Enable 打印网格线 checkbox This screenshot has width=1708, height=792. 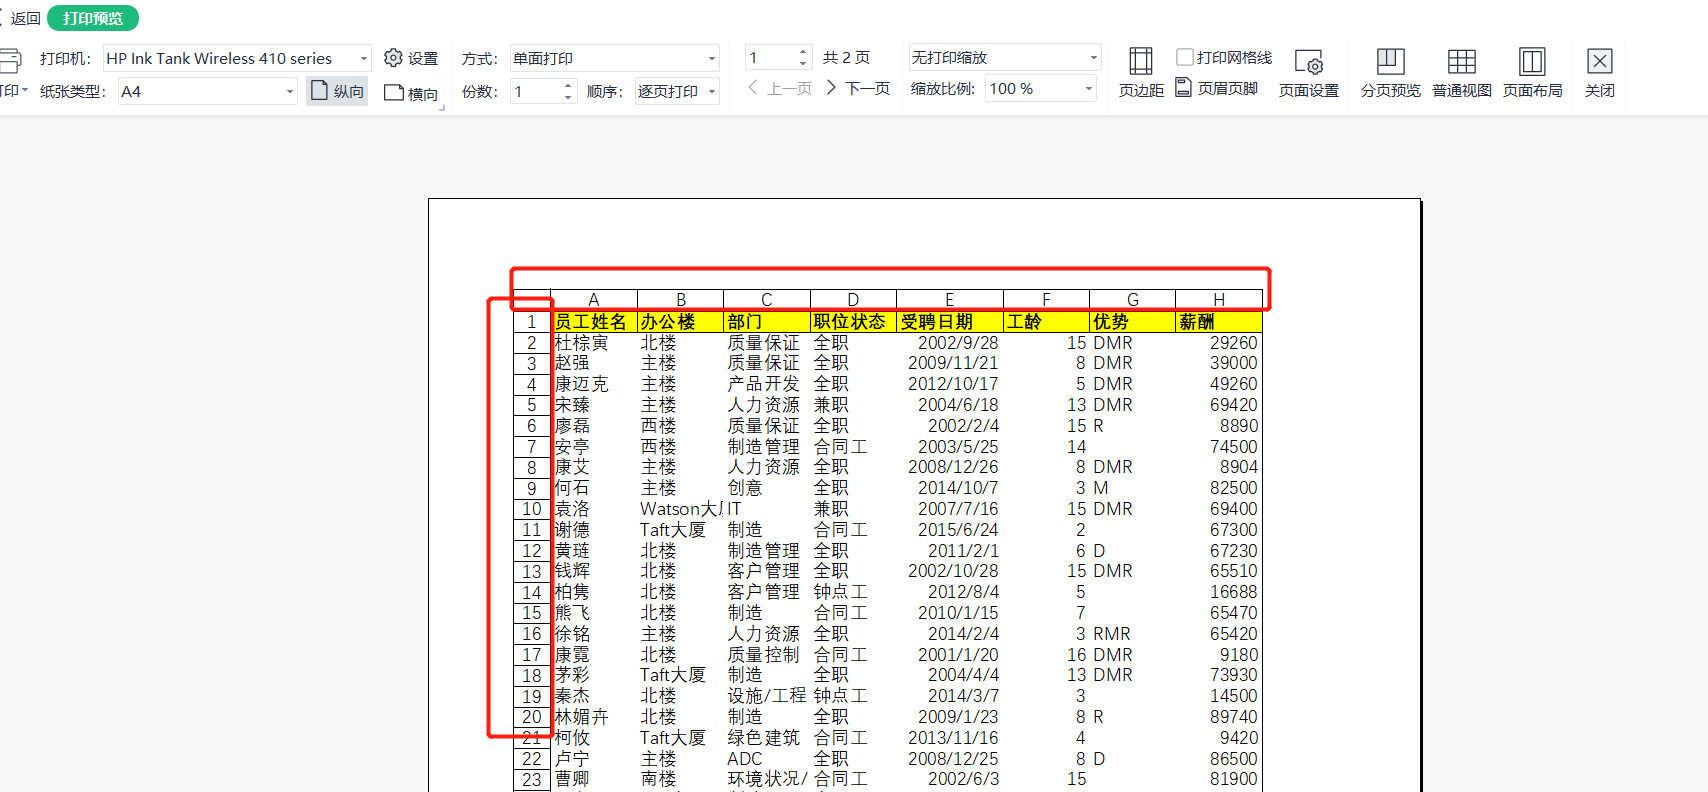point(1185,57)
